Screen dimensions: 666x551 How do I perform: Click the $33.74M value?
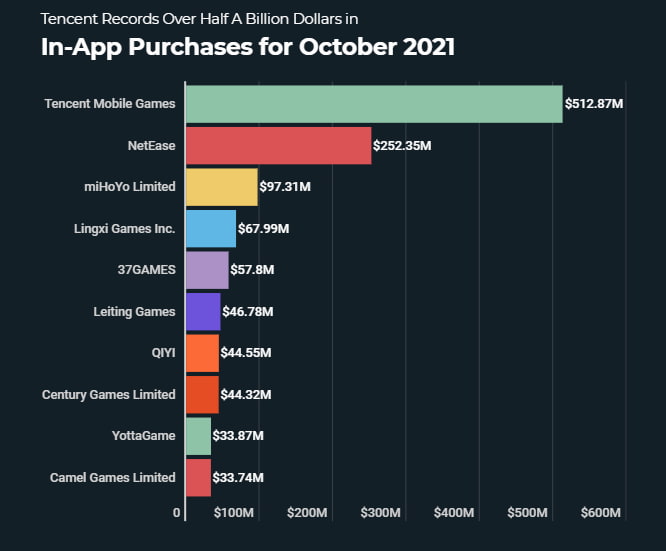pos(238,478)
